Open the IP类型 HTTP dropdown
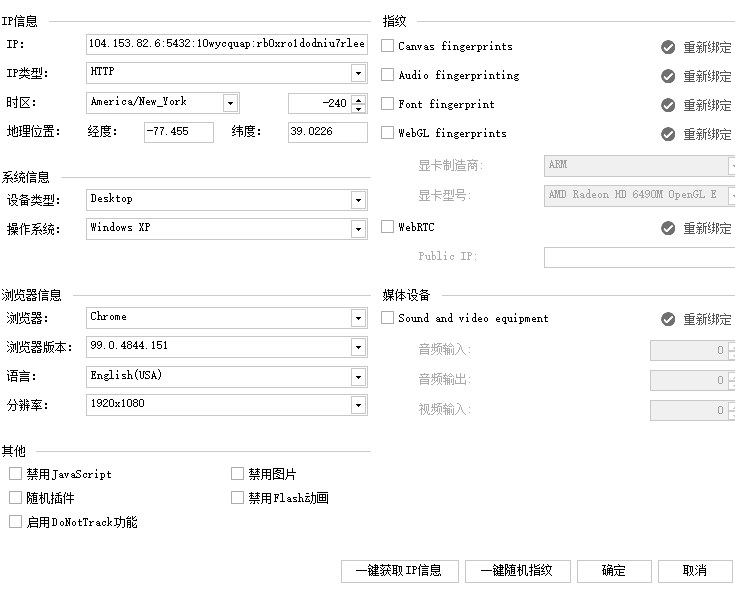This screenshot has height=593, width=735. pyautogui.click(x=359, y=73)
